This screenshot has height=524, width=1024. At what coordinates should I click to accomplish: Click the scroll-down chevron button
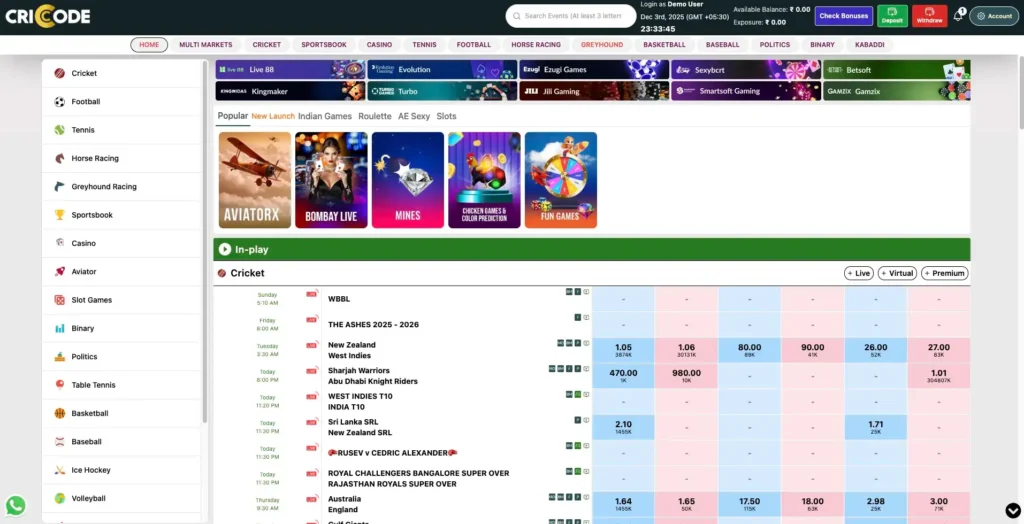point(1012,510)
